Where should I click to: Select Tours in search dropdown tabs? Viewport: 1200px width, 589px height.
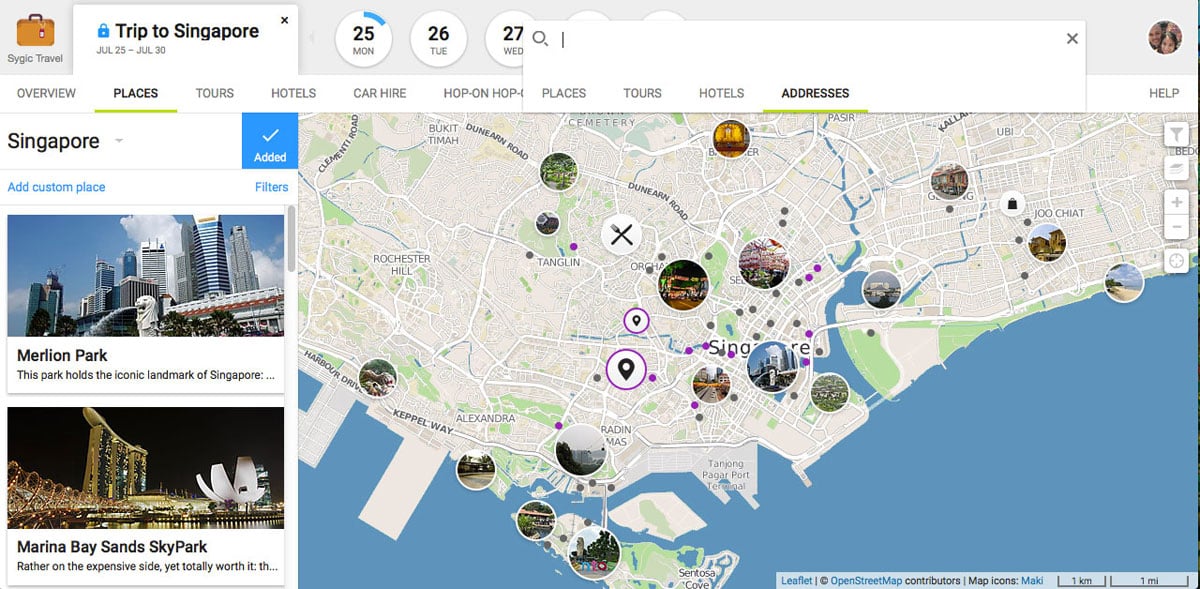pos(642,93)
